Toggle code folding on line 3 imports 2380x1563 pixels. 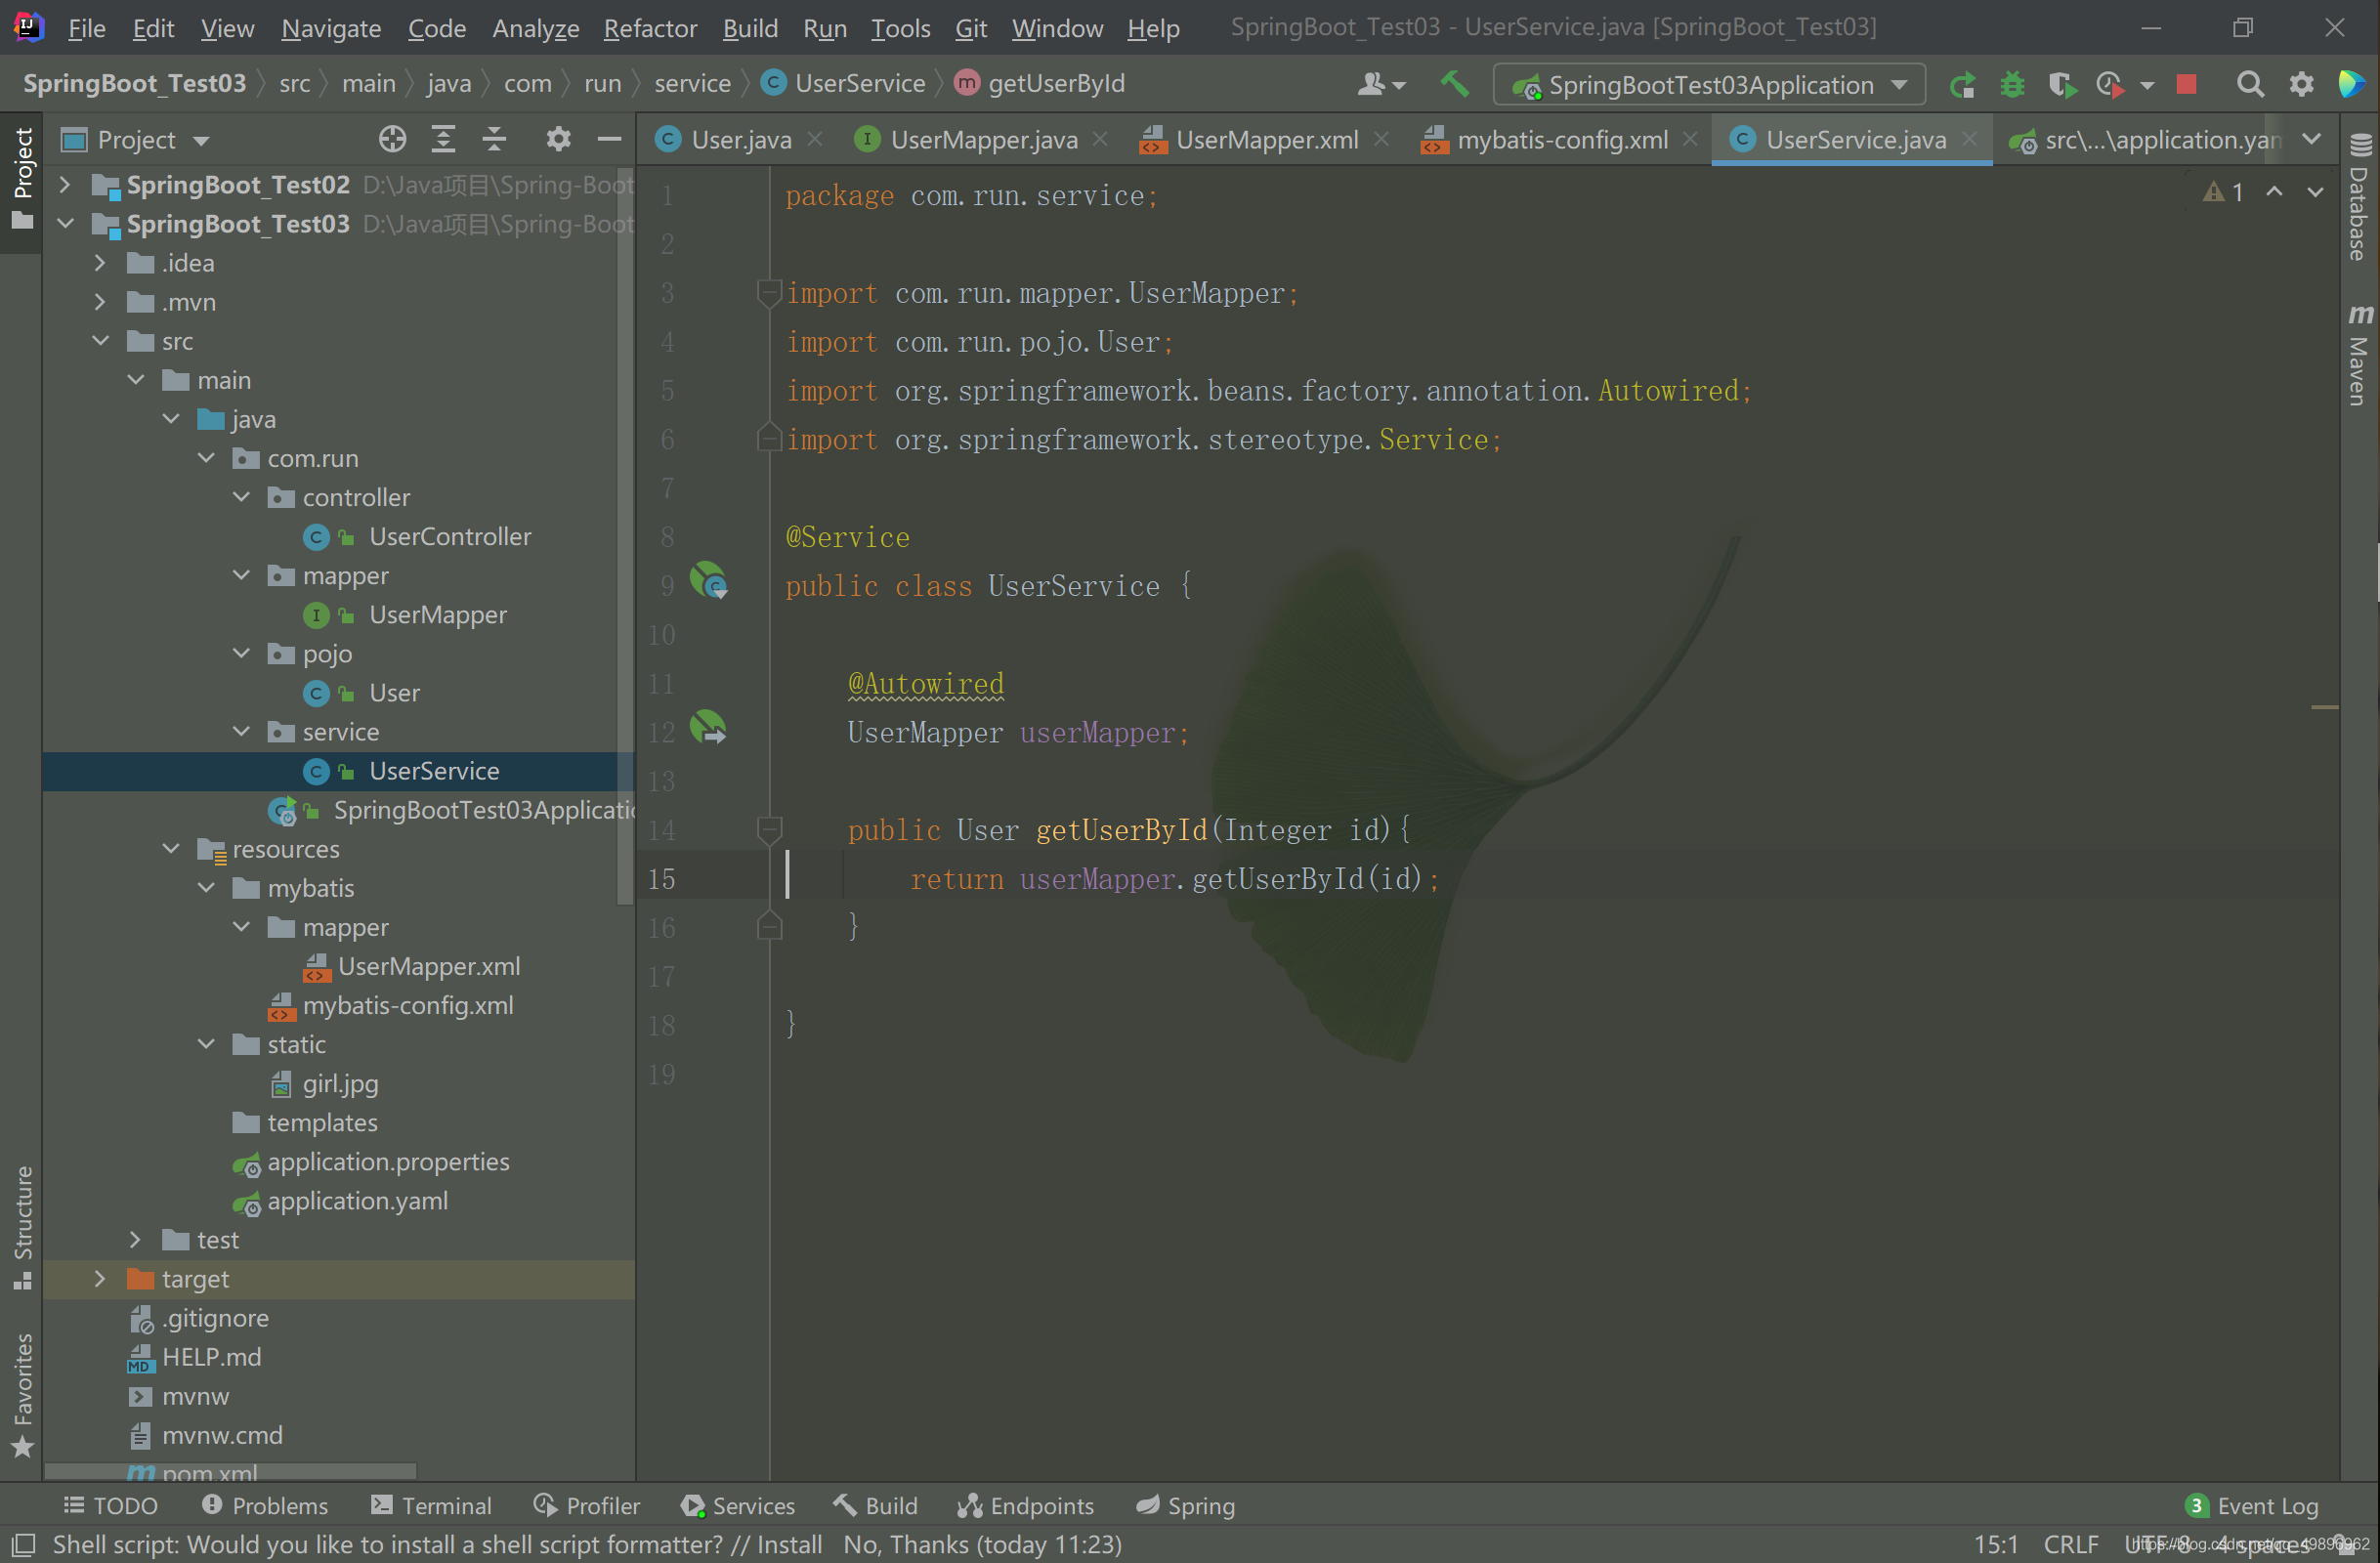pos(768,293)
